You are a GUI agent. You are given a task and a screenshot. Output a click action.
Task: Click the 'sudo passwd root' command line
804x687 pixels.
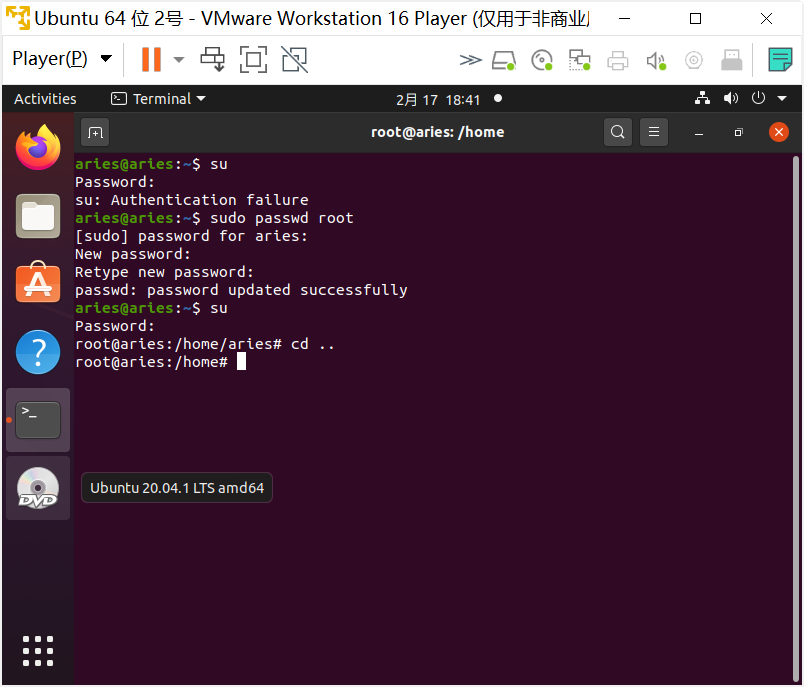tap(214, 218)
